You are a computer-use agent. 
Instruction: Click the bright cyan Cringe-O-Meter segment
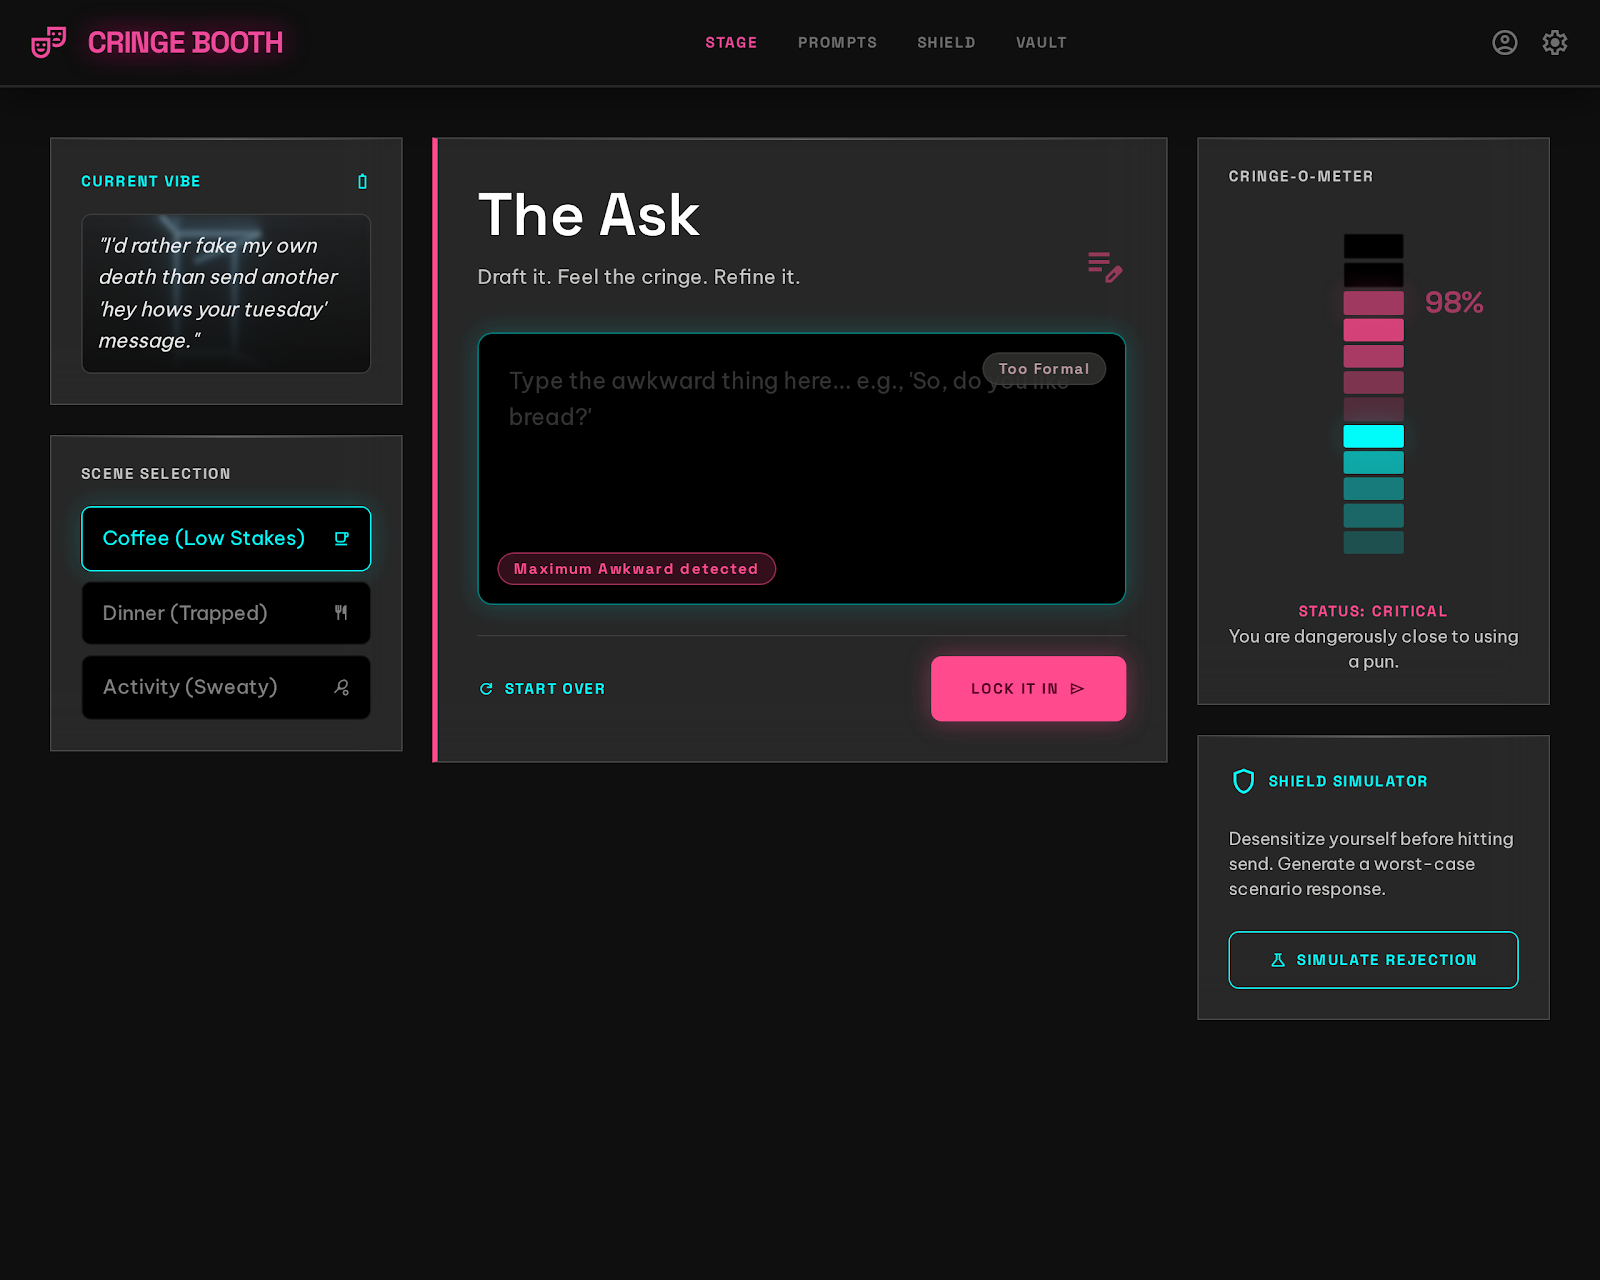pos(1373,436)
